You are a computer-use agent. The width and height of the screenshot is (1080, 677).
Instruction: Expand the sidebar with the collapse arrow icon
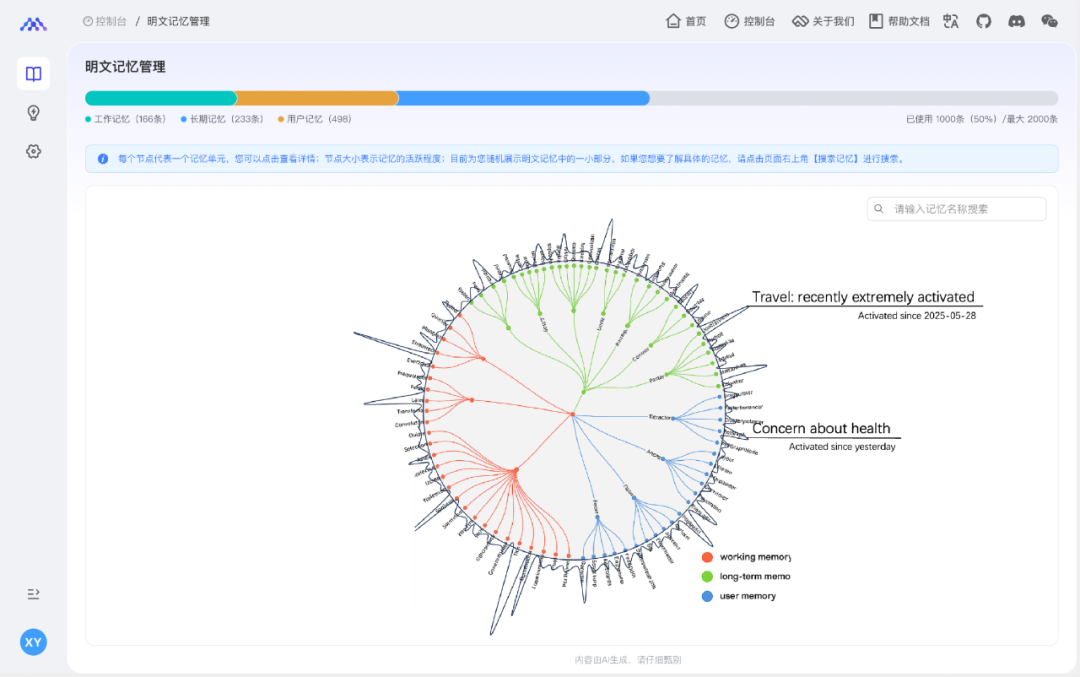click(x=33, y=594)
